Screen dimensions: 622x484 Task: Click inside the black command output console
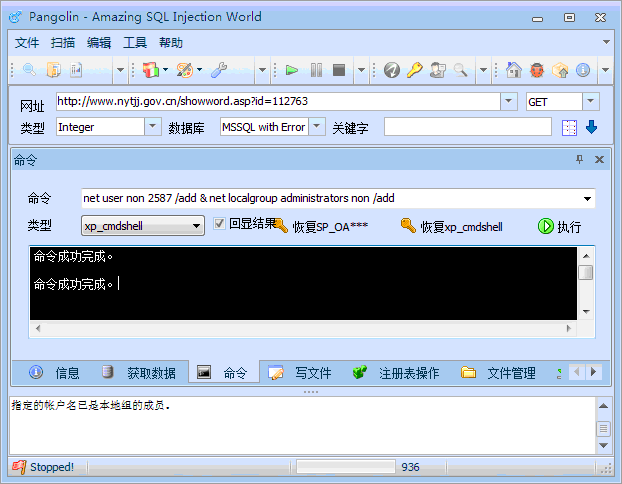click(303, 283)
